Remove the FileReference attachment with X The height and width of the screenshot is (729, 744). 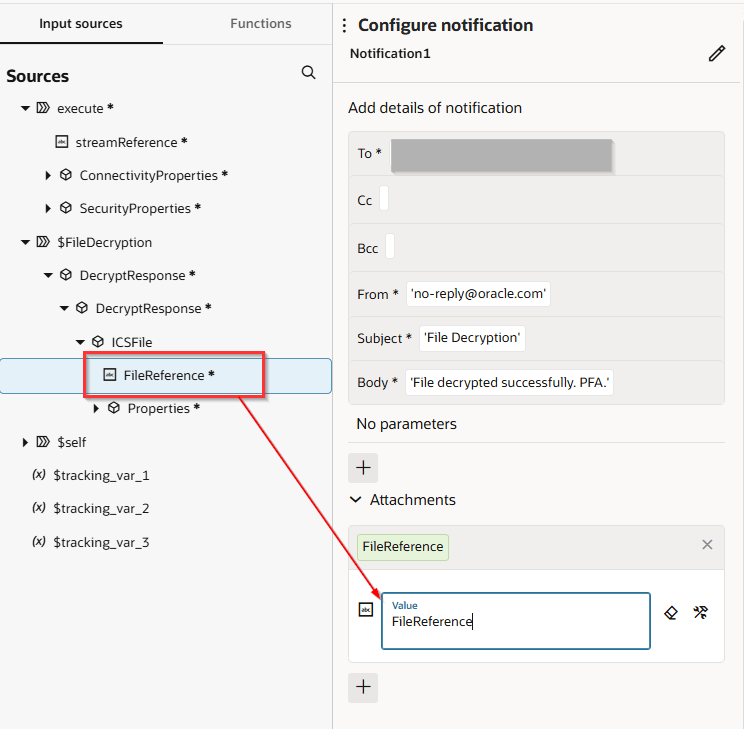[x=707, y=545]
